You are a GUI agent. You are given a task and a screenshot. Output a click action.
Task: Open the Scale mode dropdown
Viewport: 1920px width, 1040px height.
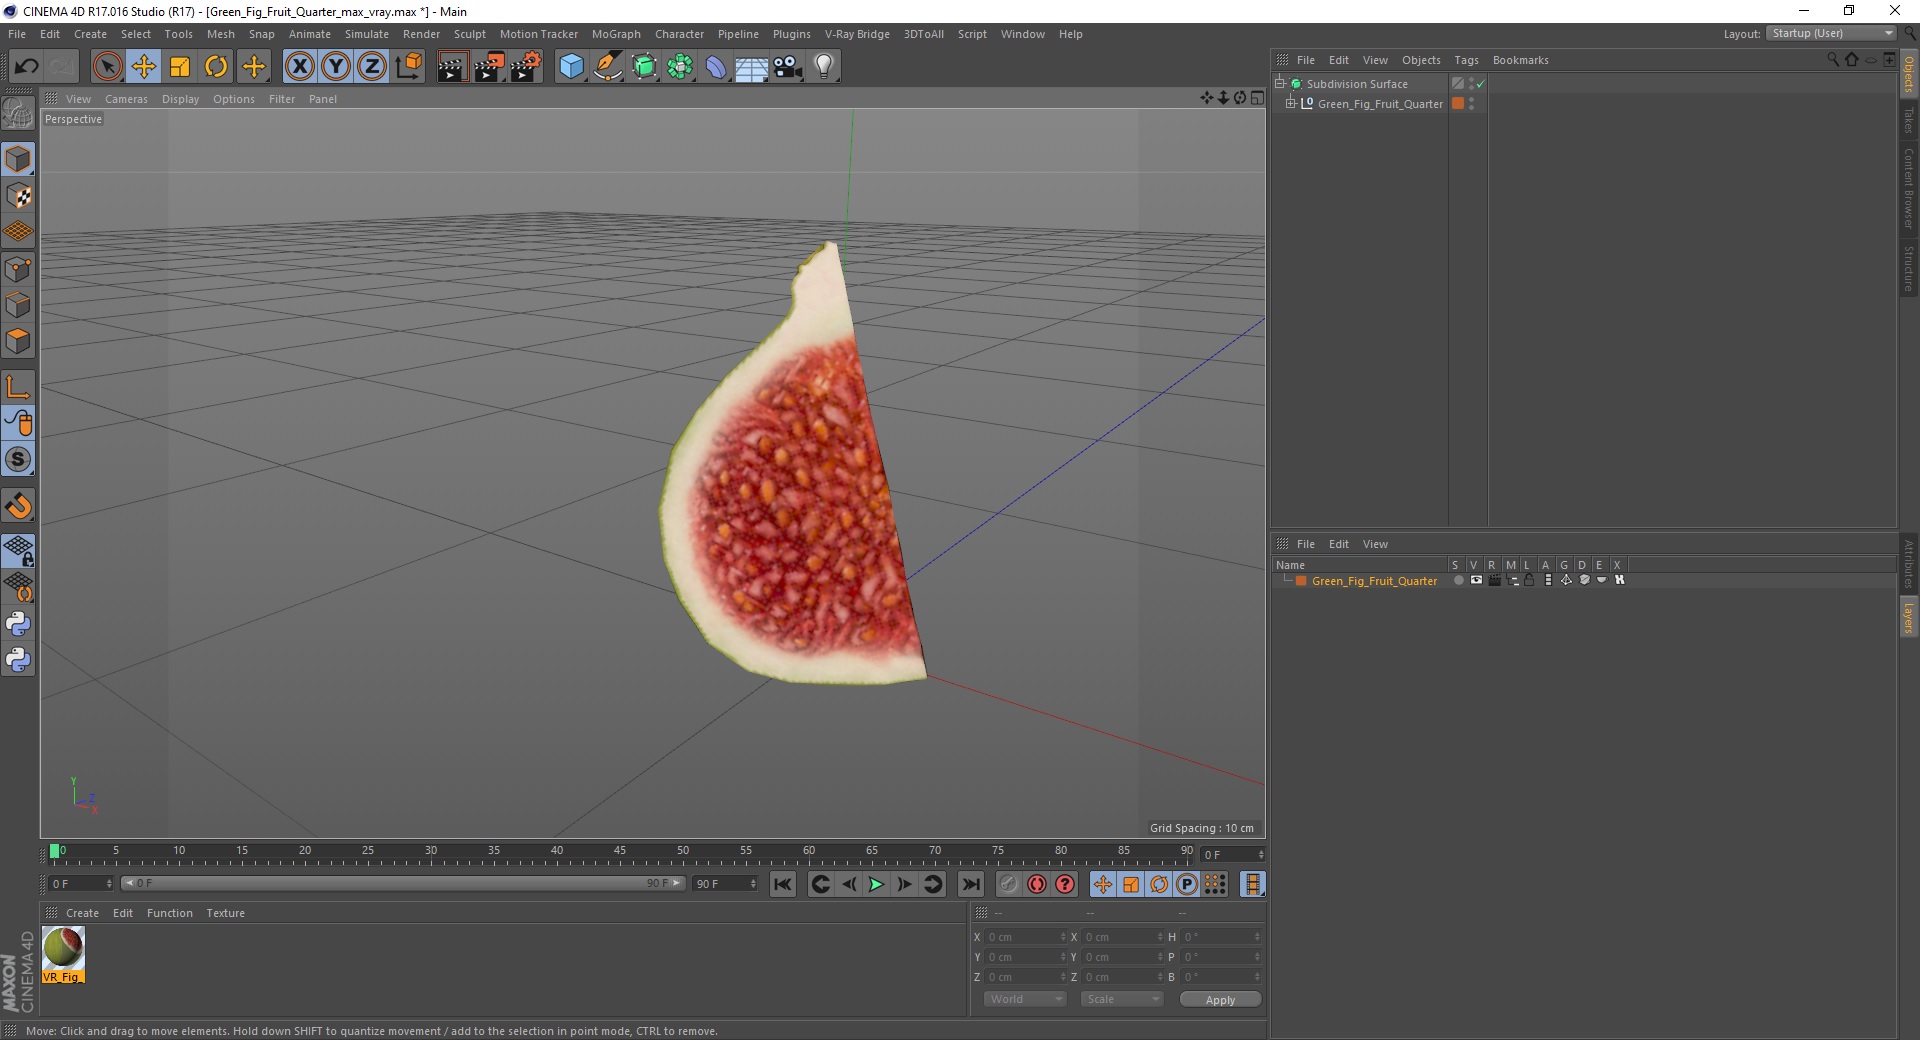click(x=1121, y=999)
